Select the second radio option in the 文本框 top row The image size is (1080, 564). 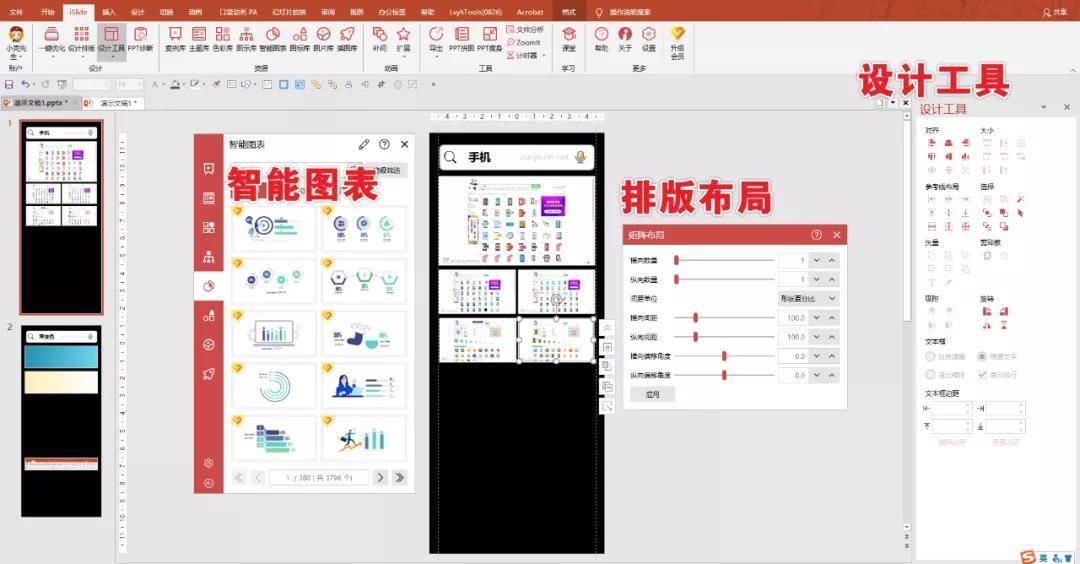click(982, 356)
